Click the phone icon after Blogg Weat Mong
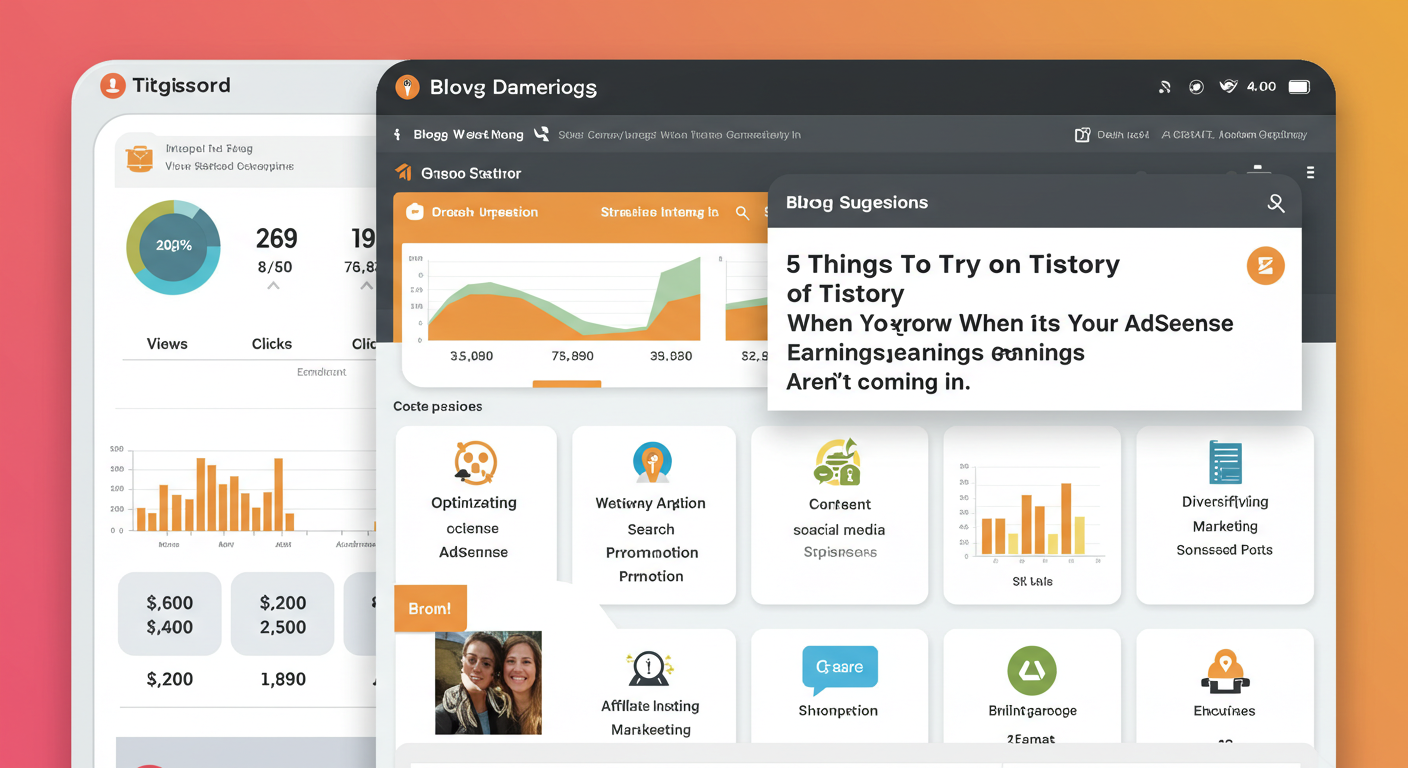The image size is (1408, 768). [541, 133]
